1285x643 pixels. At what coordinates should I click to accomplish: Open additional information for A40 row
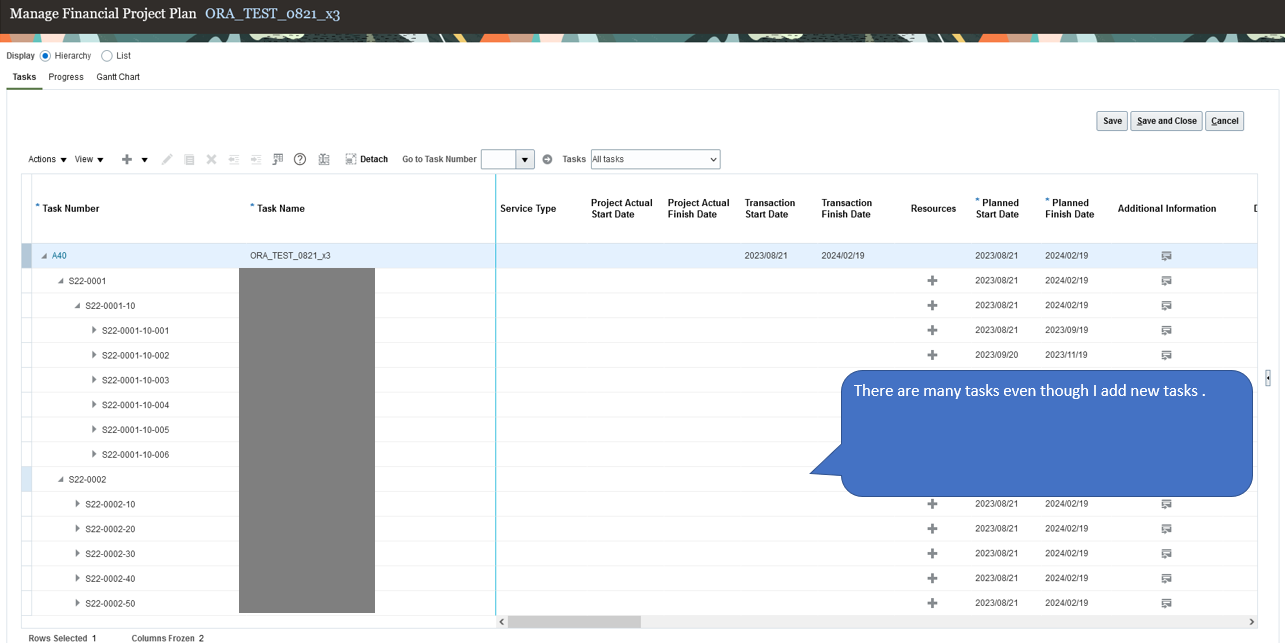1166,256
